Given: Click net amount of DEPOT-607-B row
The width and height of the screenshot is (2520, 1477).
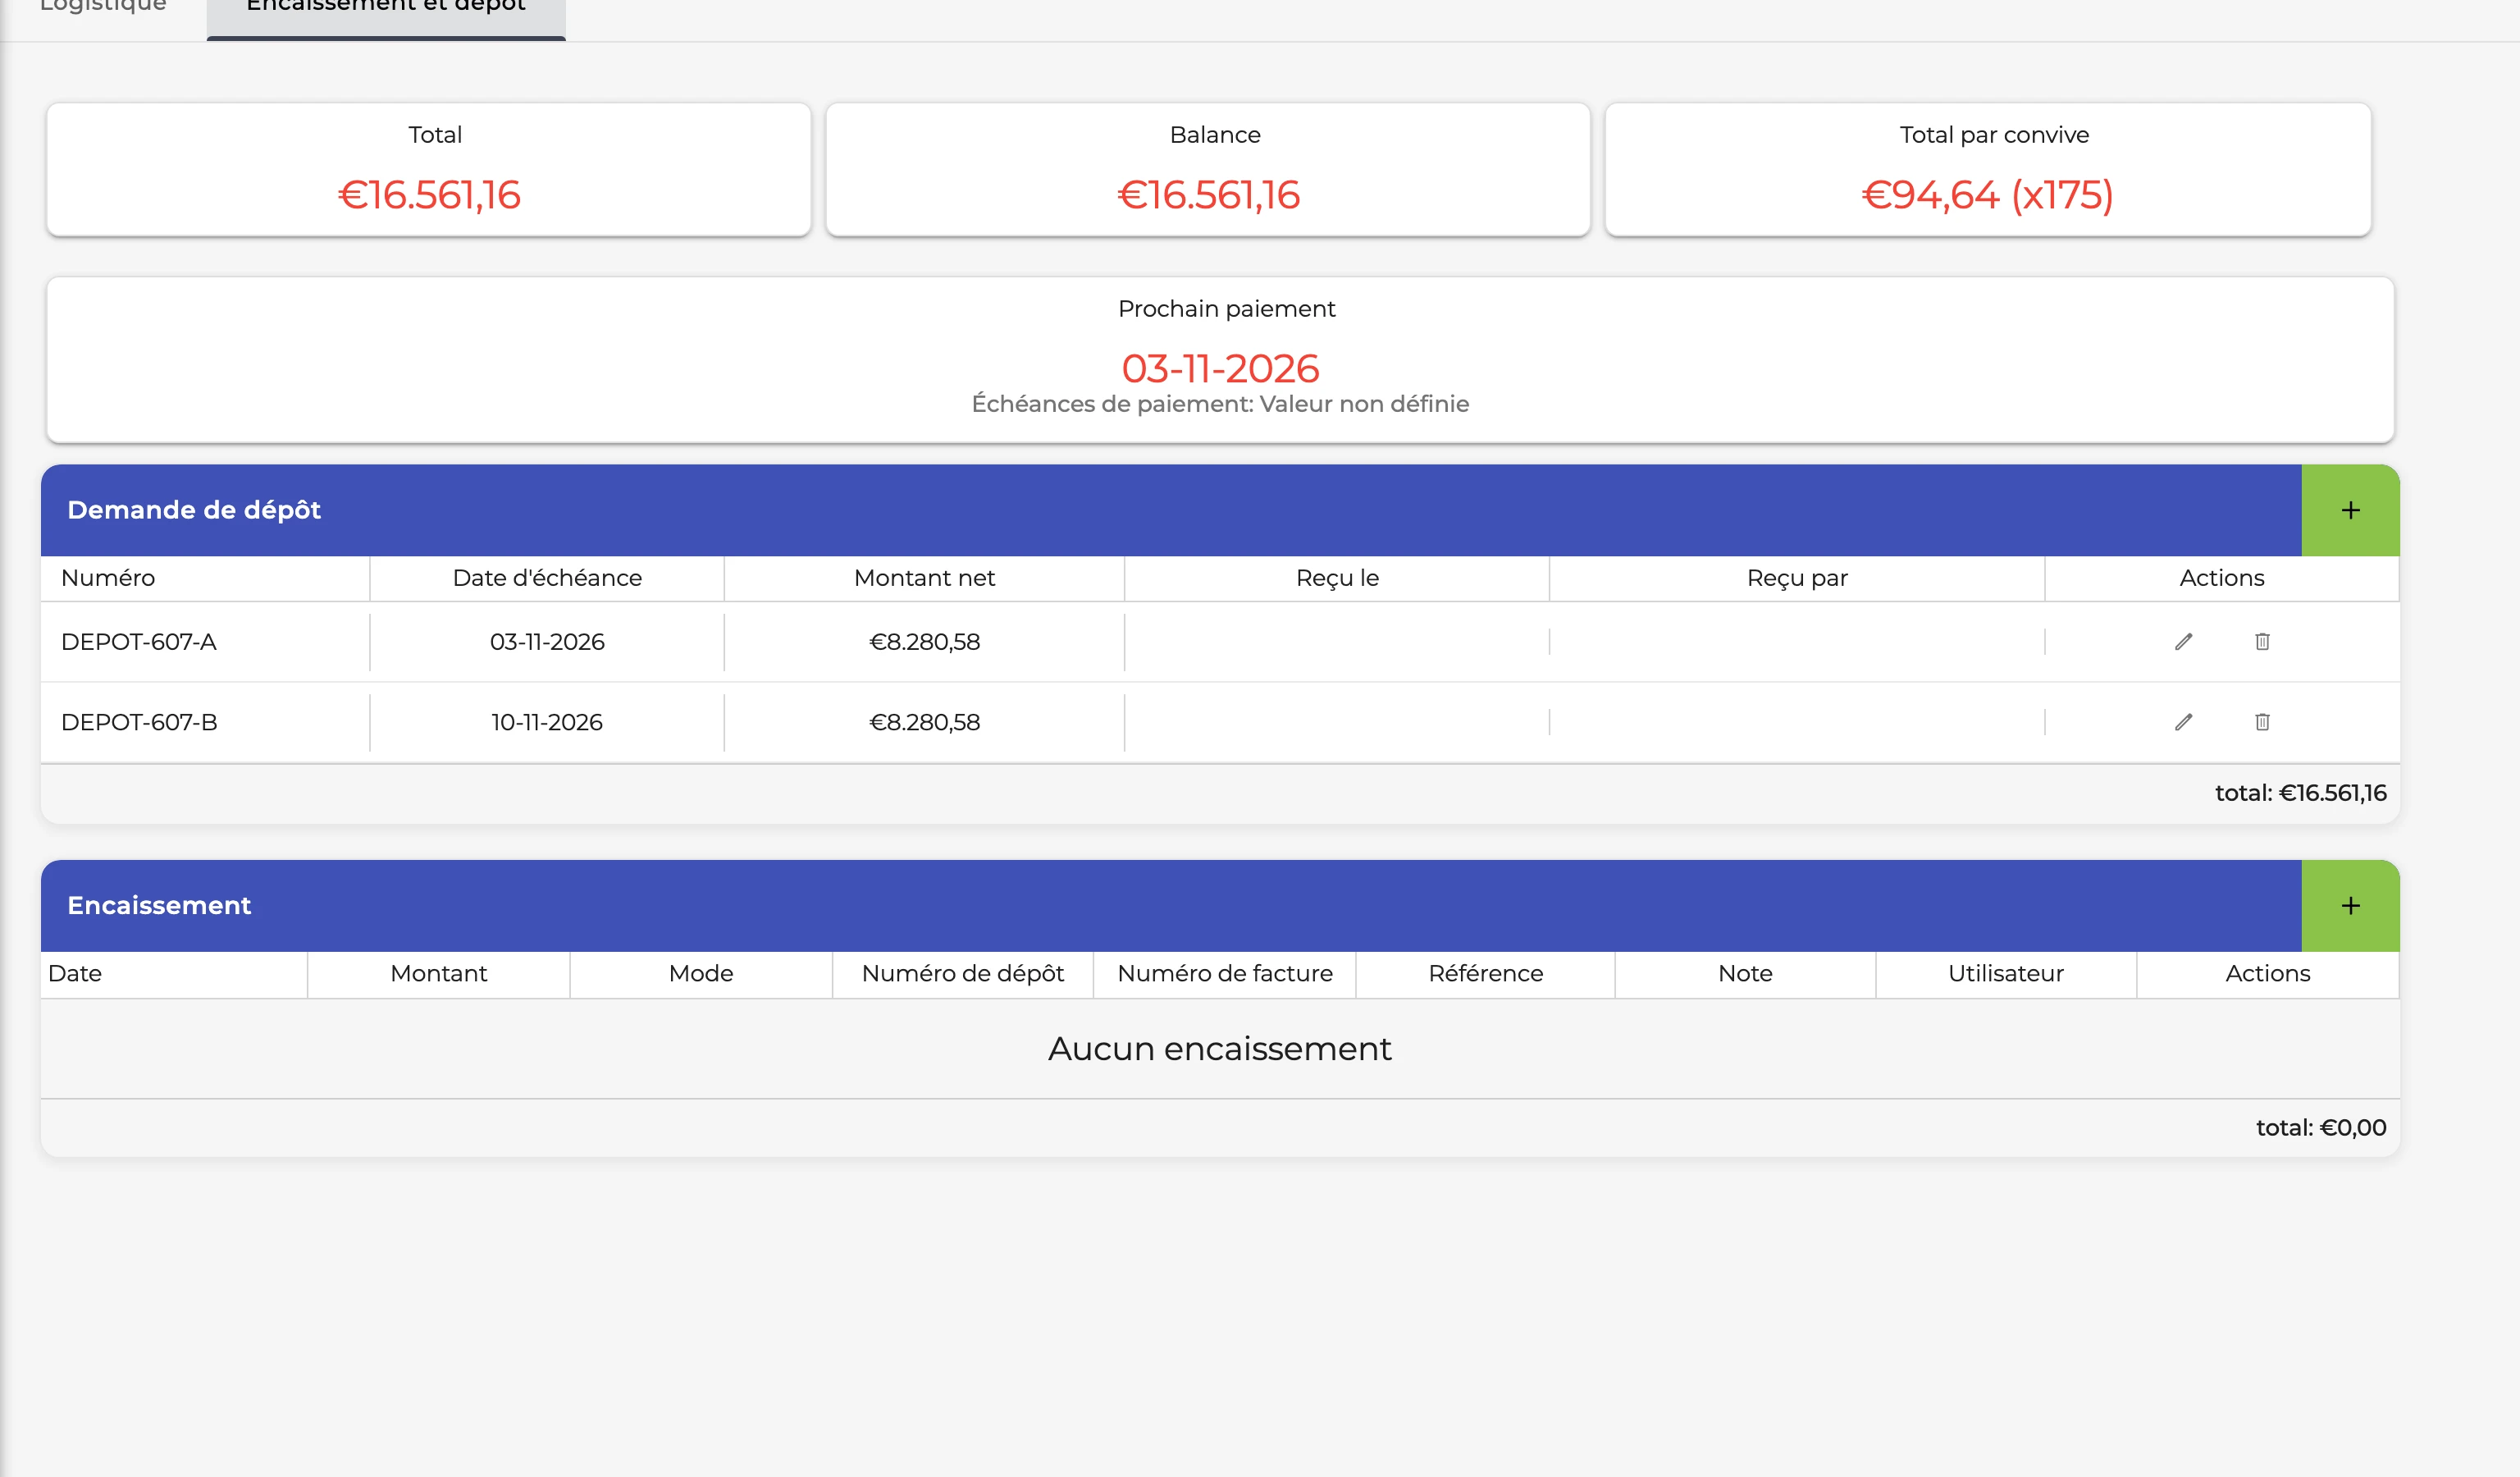Looking at the screenshot, I should tap(925, 722).
